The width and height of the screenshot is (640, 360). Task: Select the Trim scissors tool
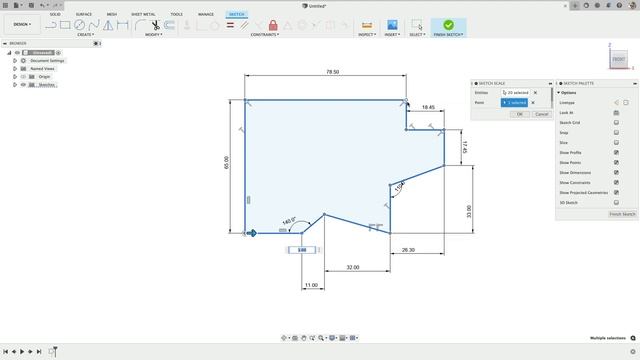156,25
